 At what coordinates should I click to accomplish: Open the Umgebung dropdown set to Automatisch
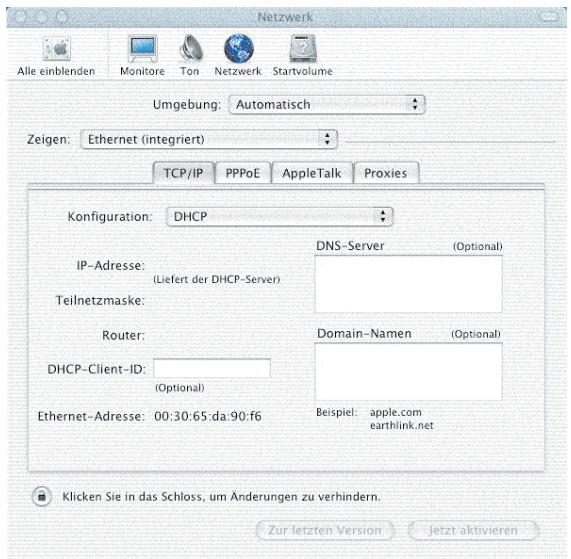click(327, 105)
